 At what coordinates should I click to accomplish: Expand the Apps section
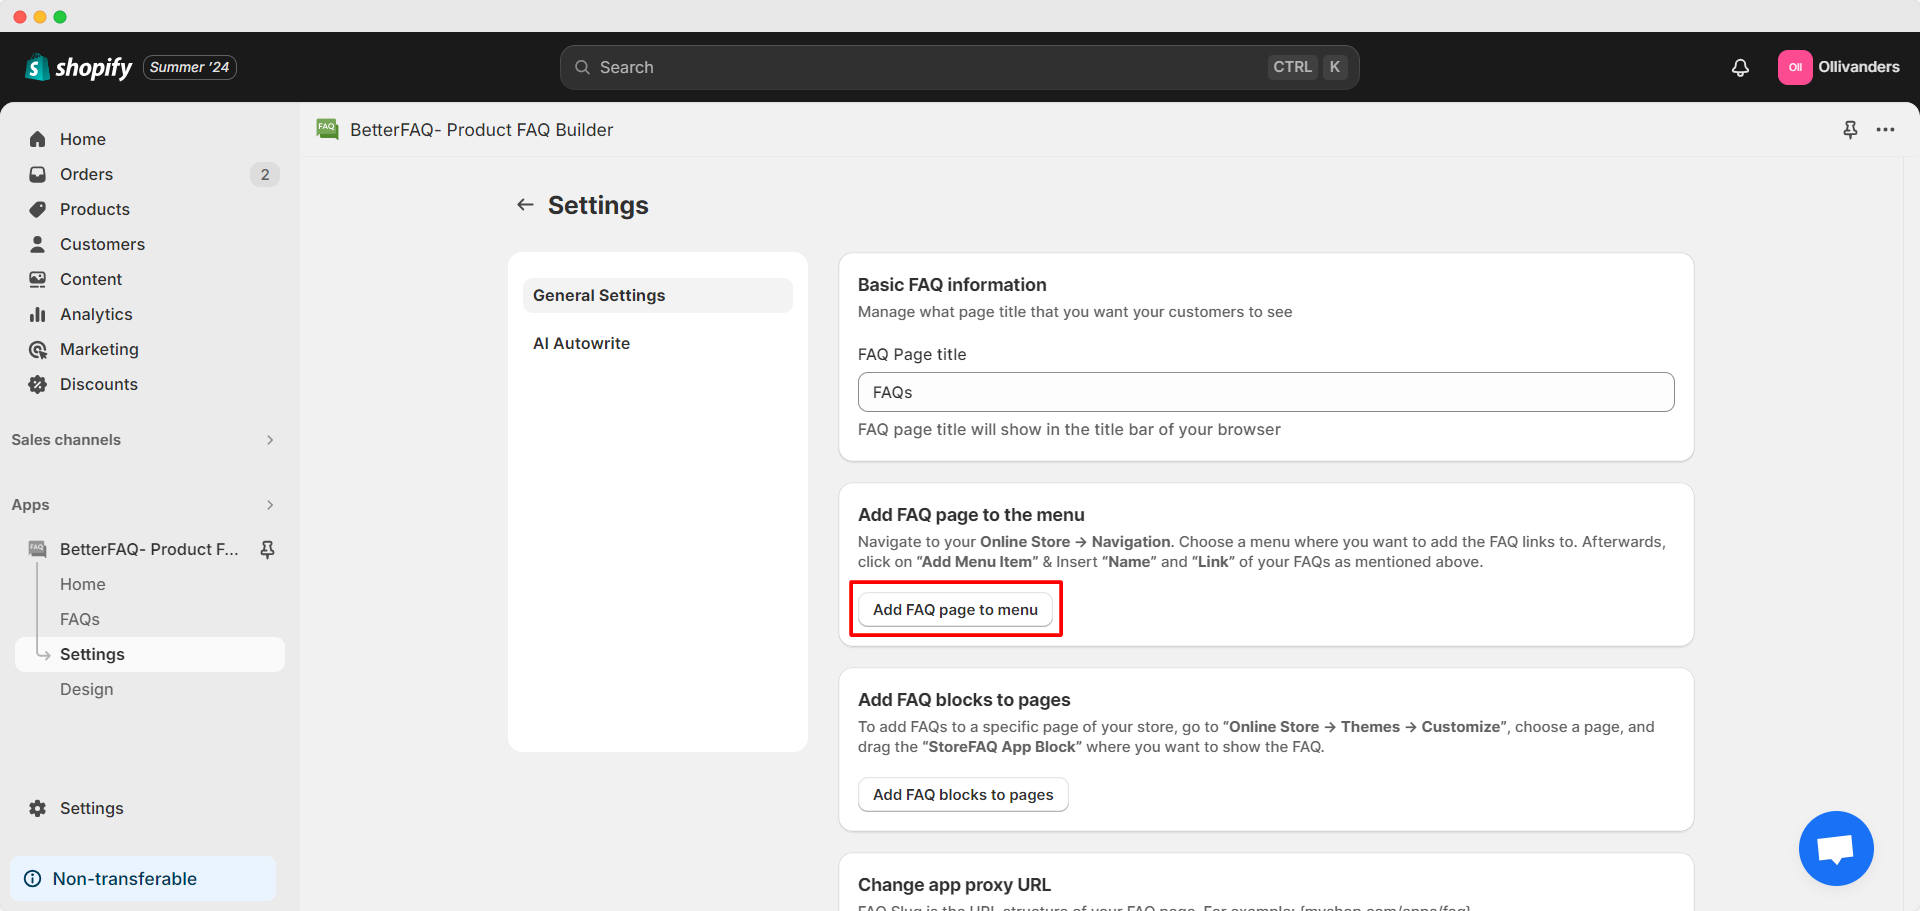pyautogui.click(x=143, y=505)
